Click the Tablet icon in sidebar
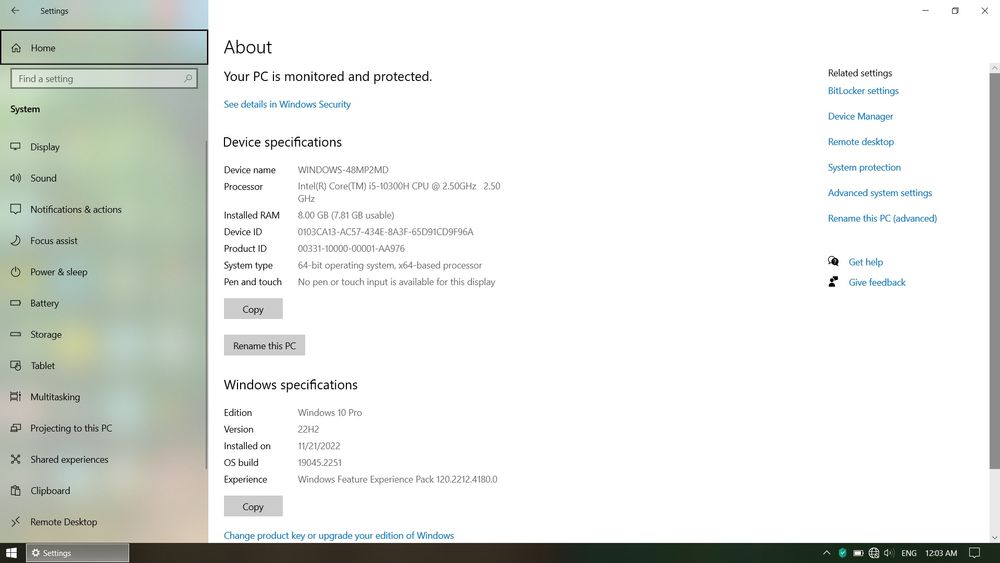1000x563 pixels. pos(16,365)
